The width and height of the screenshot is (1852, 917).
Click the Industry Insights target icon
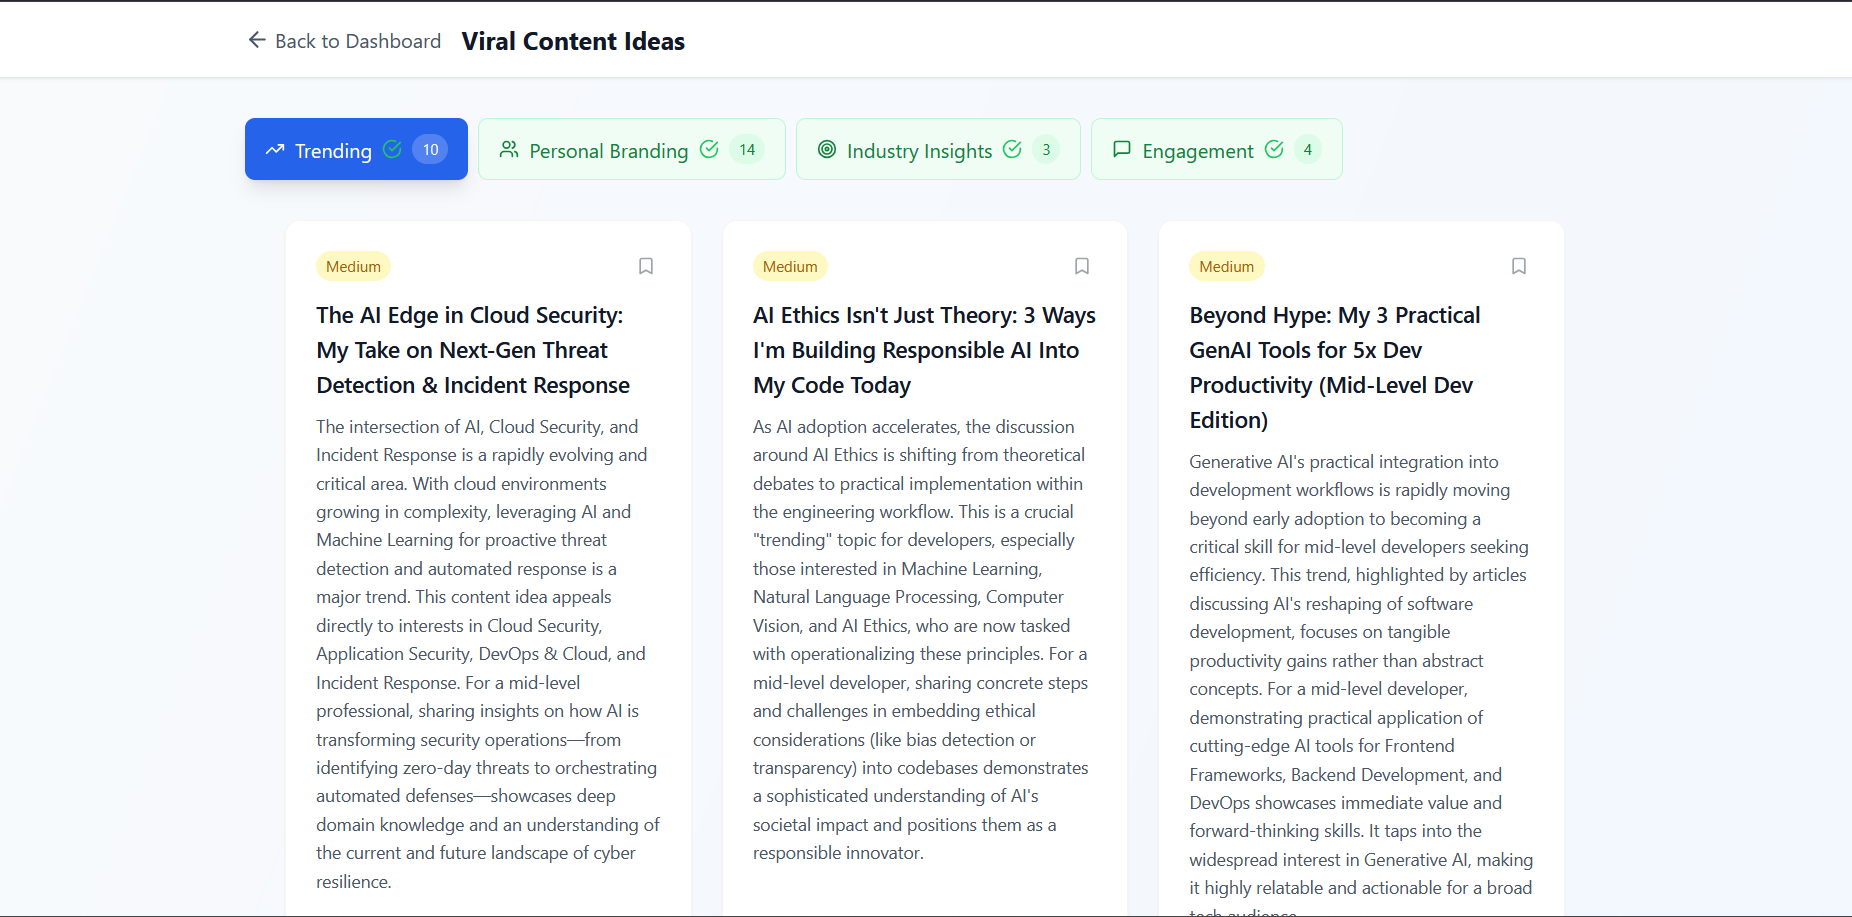[827, 149]
